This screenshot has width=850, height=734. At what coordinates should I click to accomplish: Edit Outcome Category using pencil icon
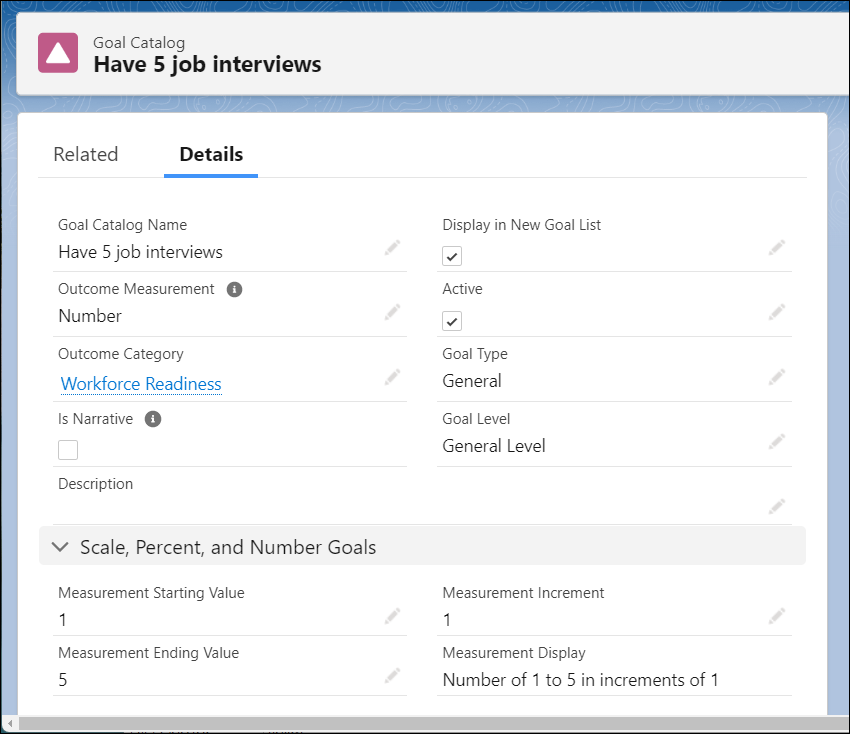click(x=392, y=377)
